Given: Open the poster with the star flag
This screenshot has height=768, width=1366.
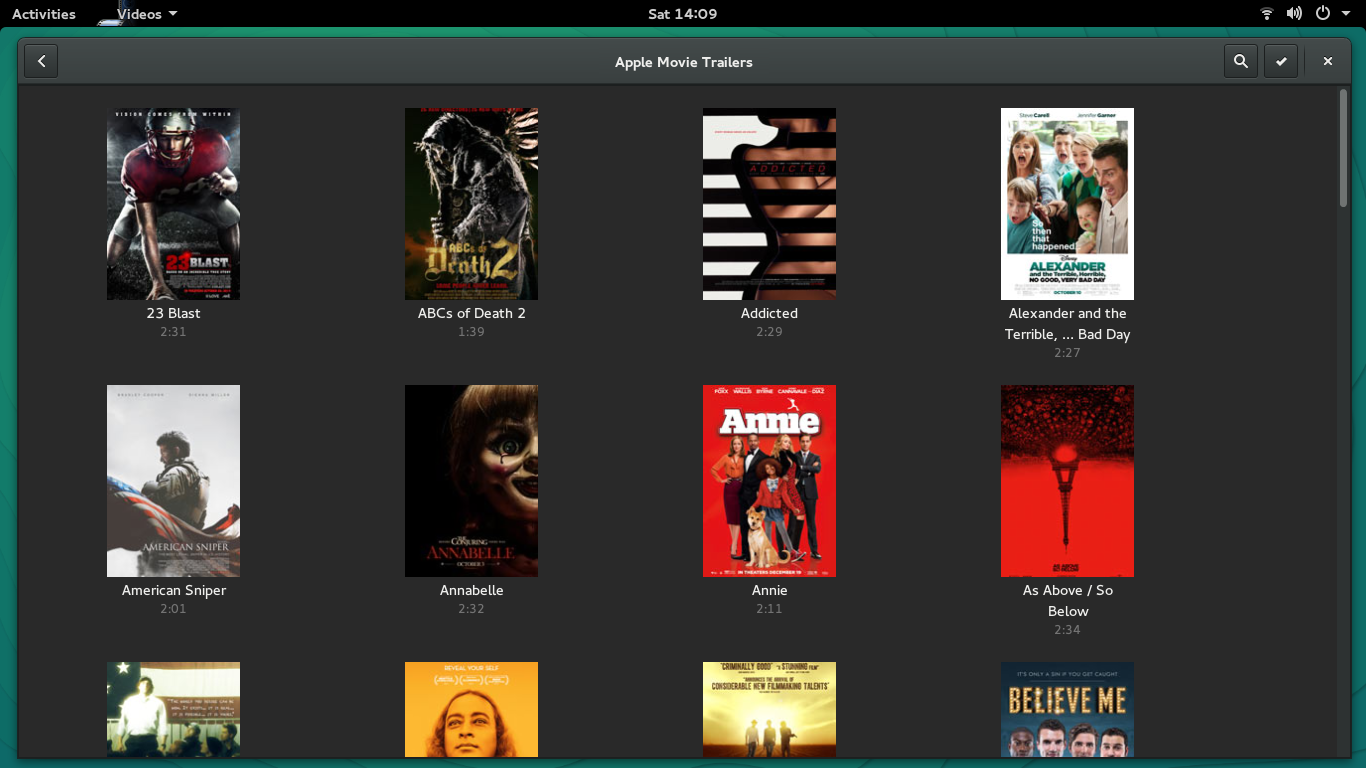Looking at the screenshot, I should pyautogui.click(x=173, y=710).
